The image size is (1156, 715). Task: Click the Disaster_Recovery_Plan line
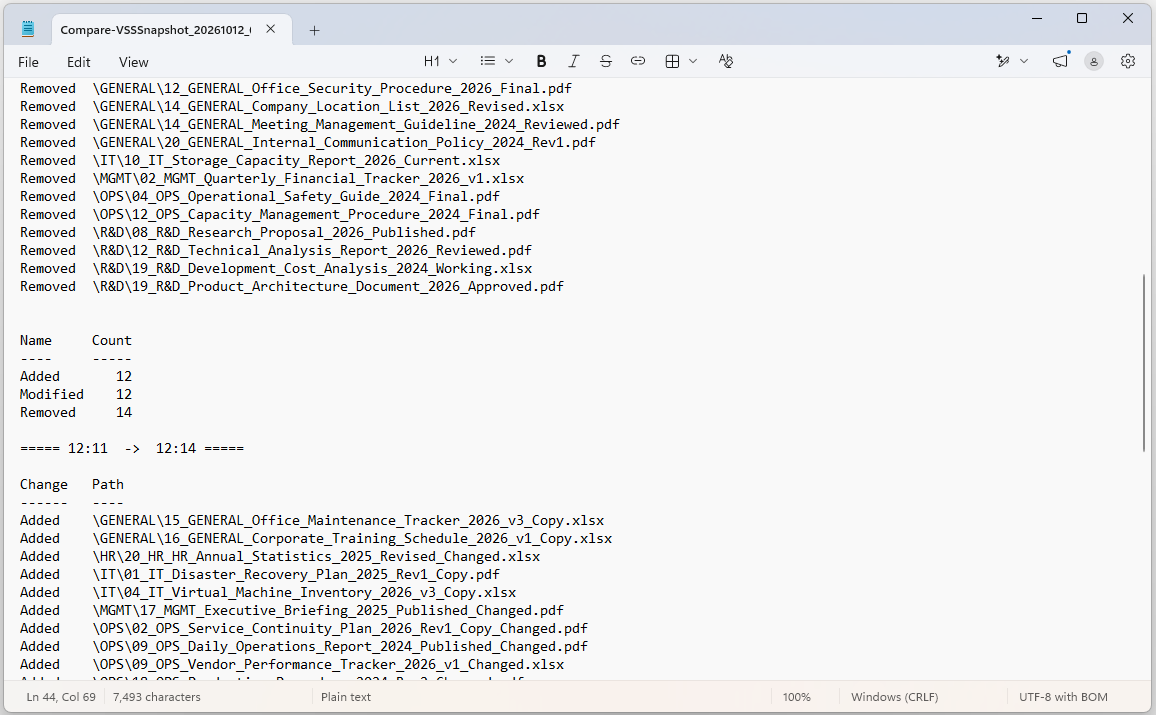260,575
